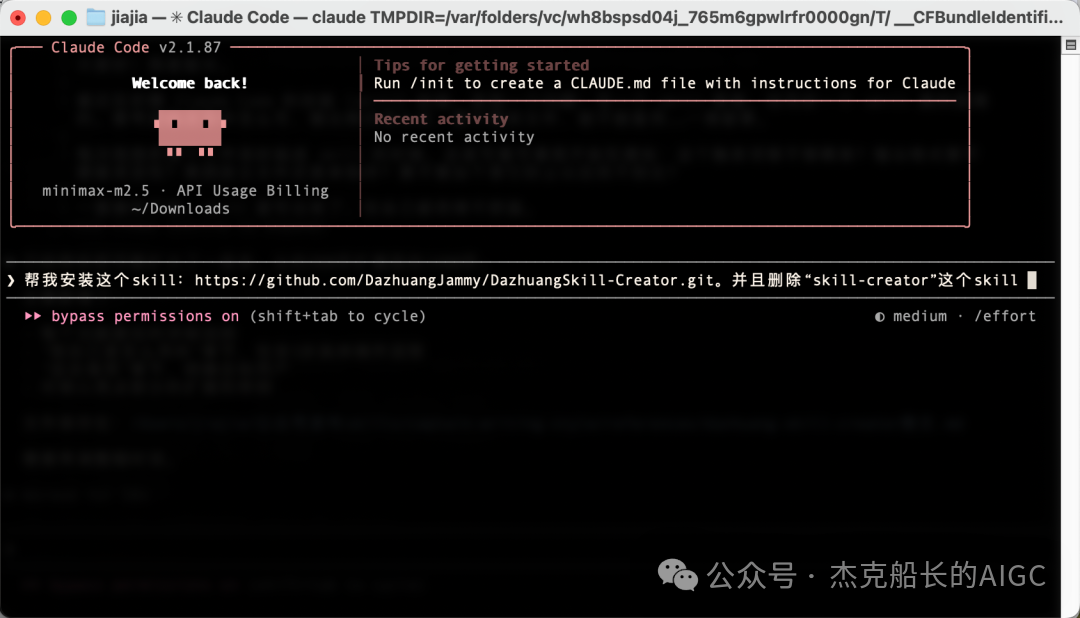Click the block cursor at end of prompt
Viewport: 1080px width, 618px height.
tap(1032, 280)
